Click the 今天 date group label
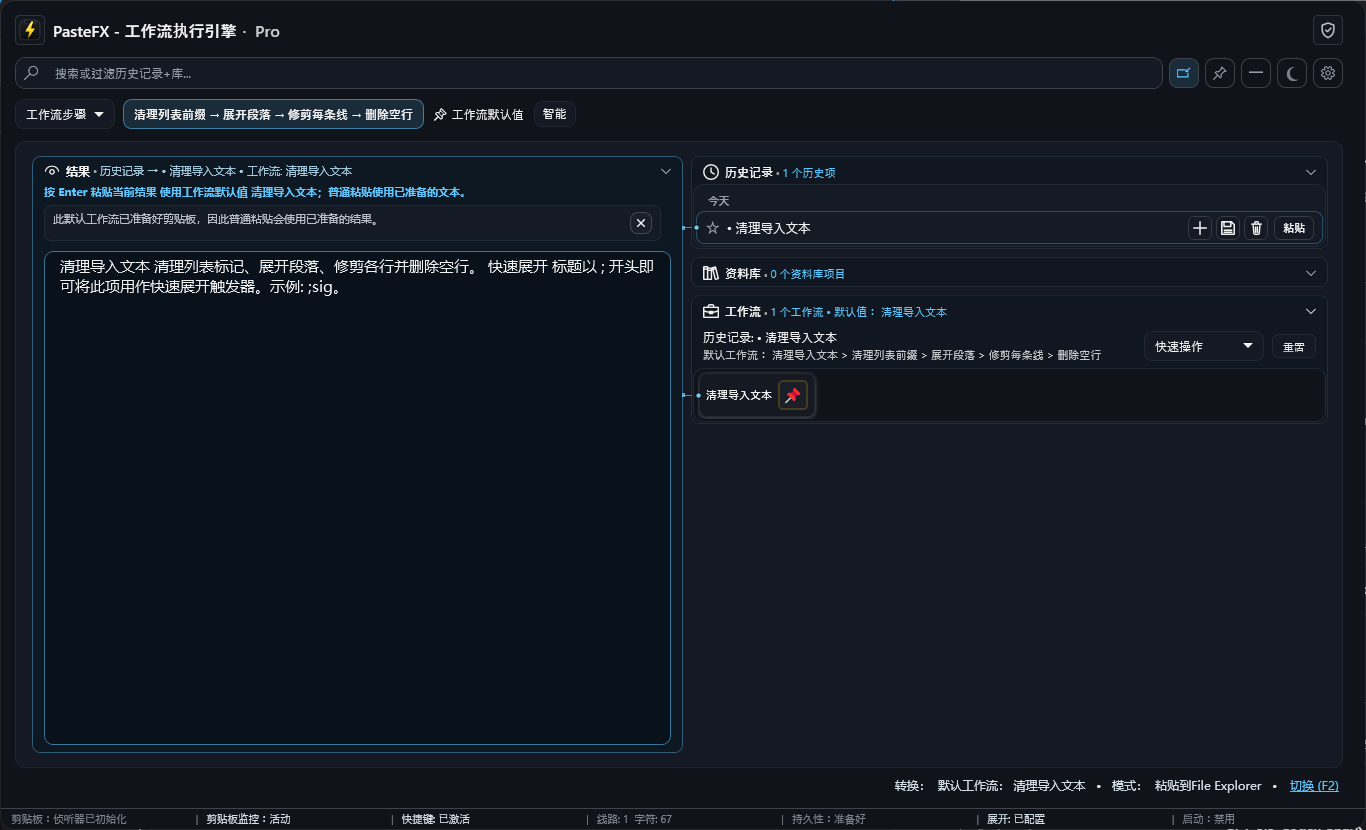The width and height of the screenshot is (1366, 830). pyautogui.click(x=719, y=201)
